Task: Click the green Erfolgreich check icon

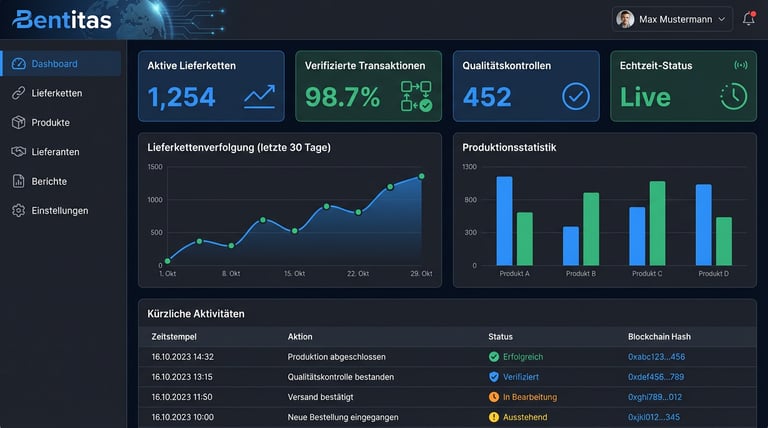Action: (494, 357)
